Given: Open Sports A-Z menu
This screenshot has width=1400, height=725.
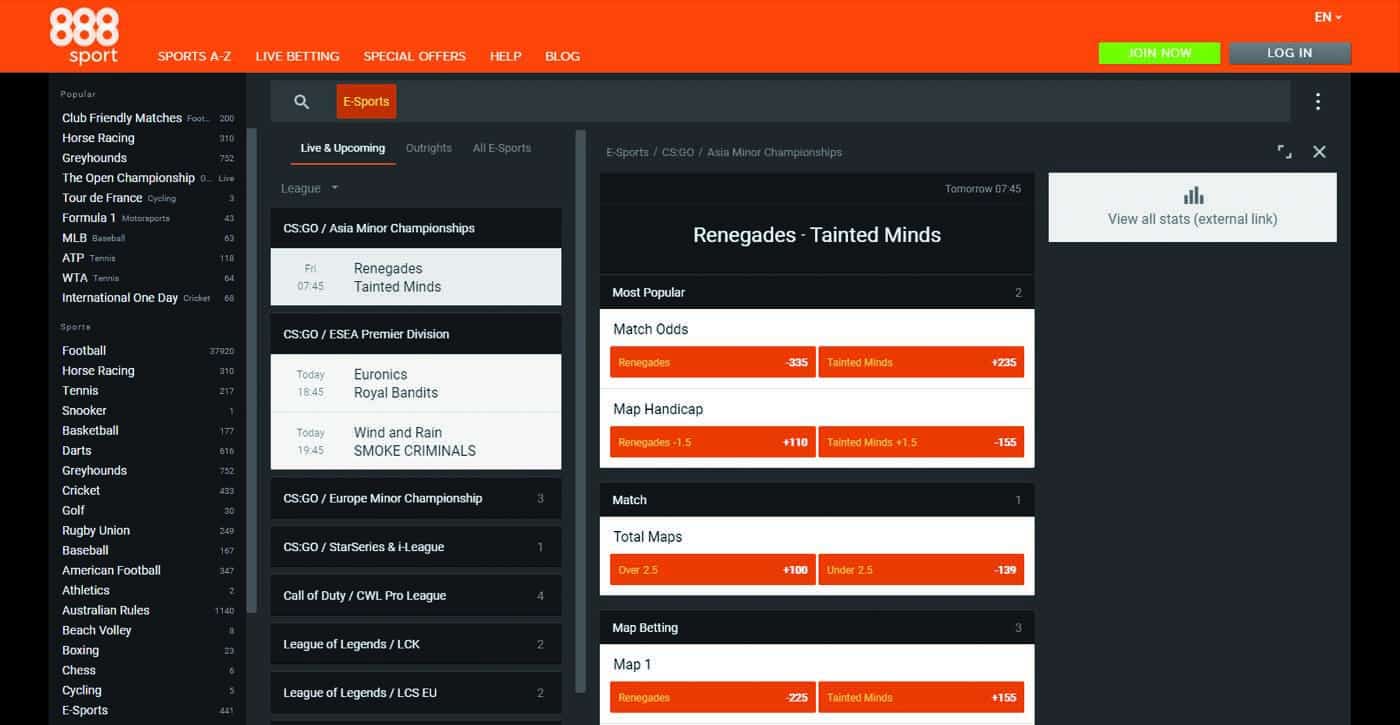Looking at the screenshot, I should pyautogui.click(x=194, y=56).
